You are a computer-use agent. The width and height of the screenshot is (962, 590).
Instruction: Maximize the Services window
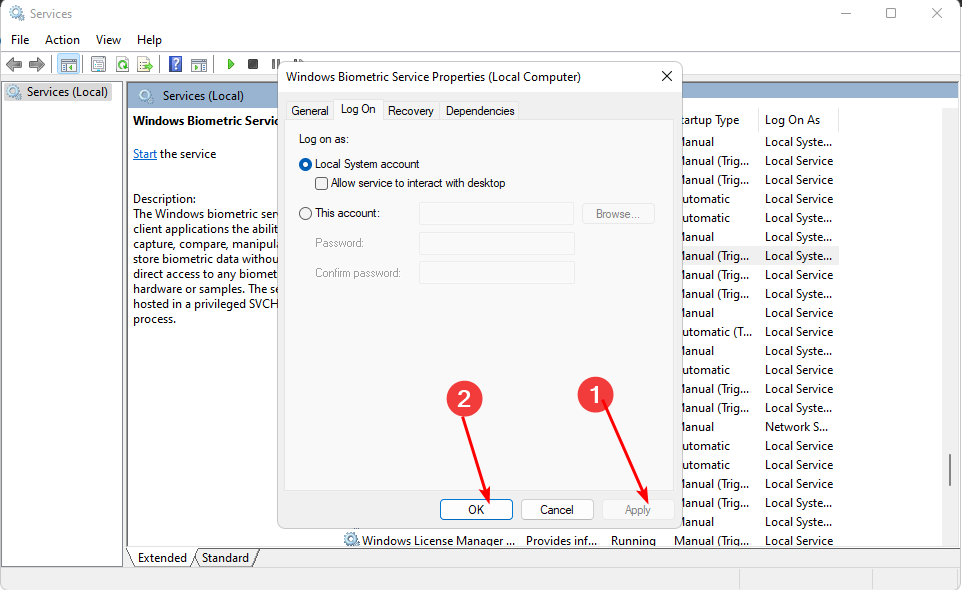891,13
